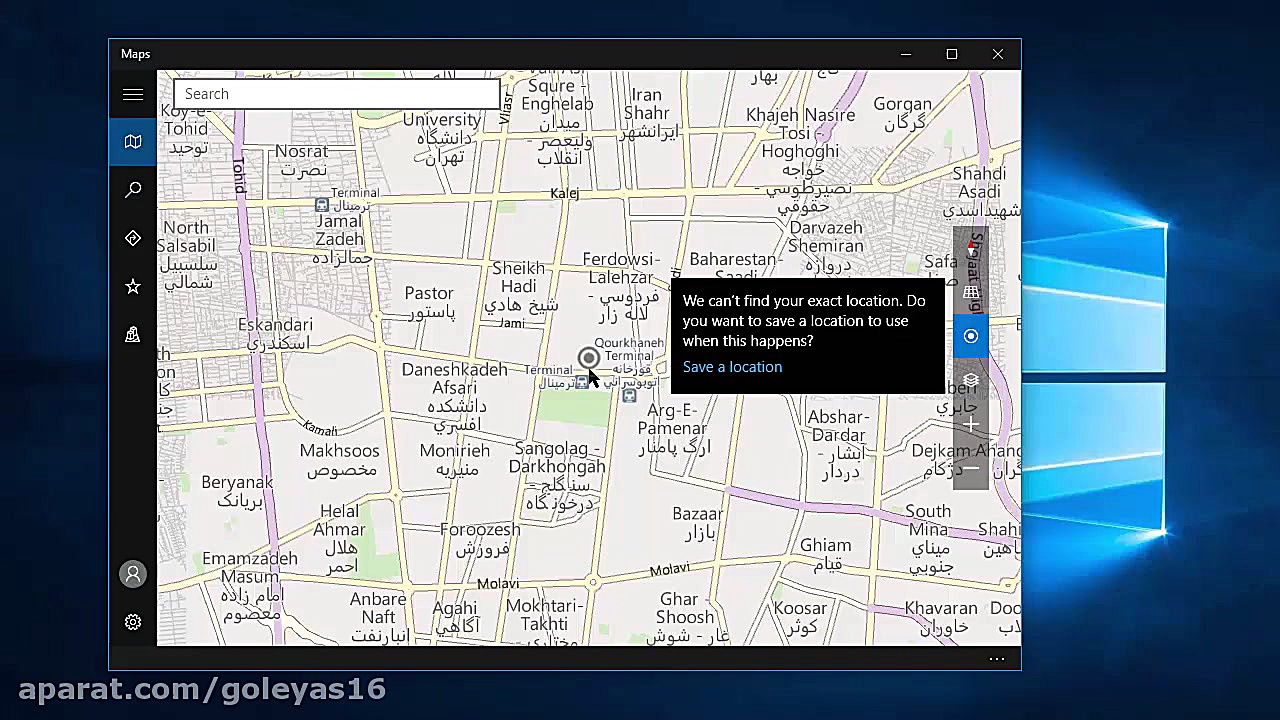Screen dimensions: 1280x720
Task: Click inside the Search input box
Action: (x=335, y=93)
